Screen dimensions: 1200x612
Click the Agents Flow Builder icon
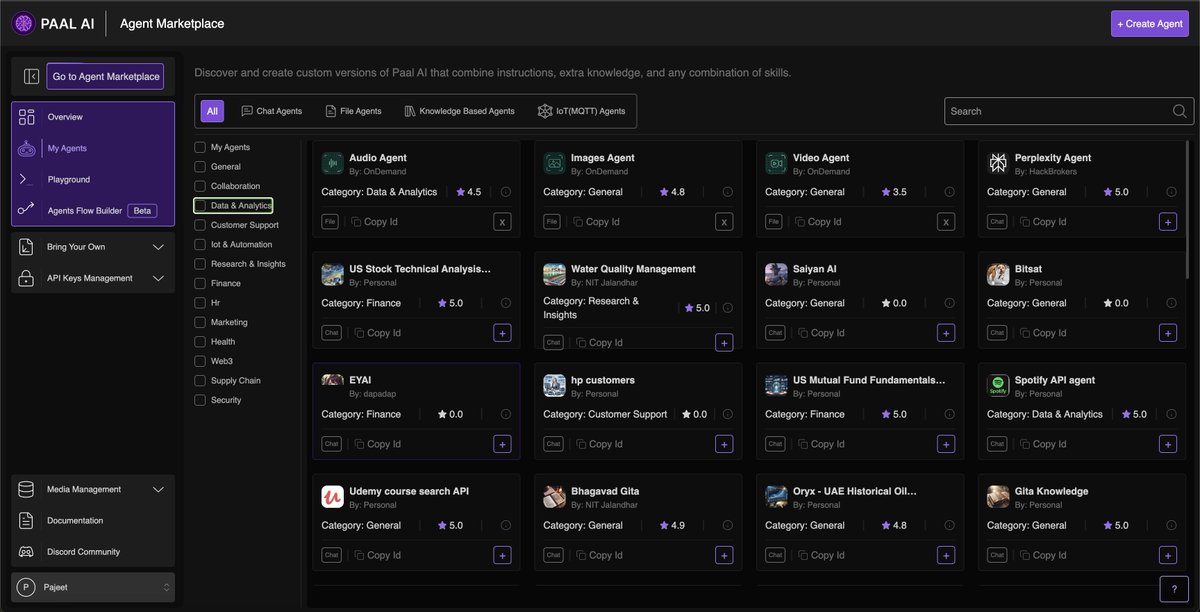pyautogui.click(x=27, y=210)
